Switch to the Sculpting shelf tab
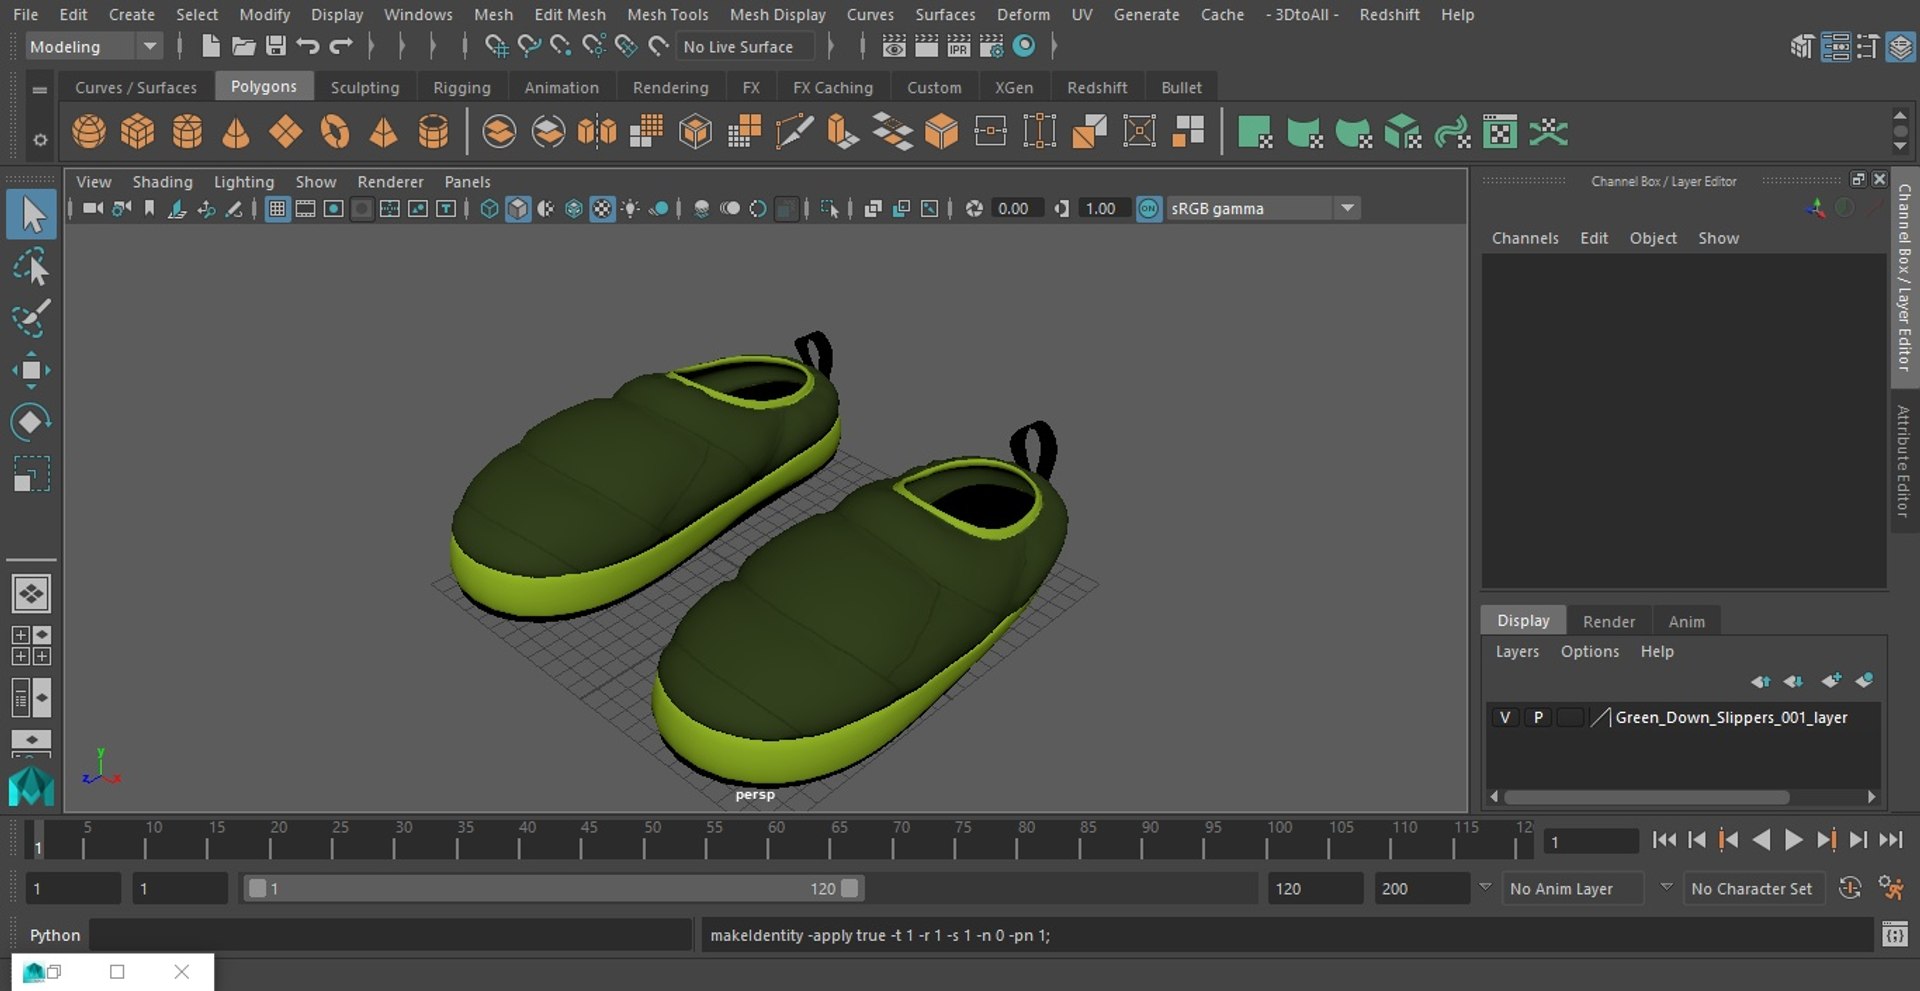The width and height of the screenshot is (1920, 991). coord(364,87)
